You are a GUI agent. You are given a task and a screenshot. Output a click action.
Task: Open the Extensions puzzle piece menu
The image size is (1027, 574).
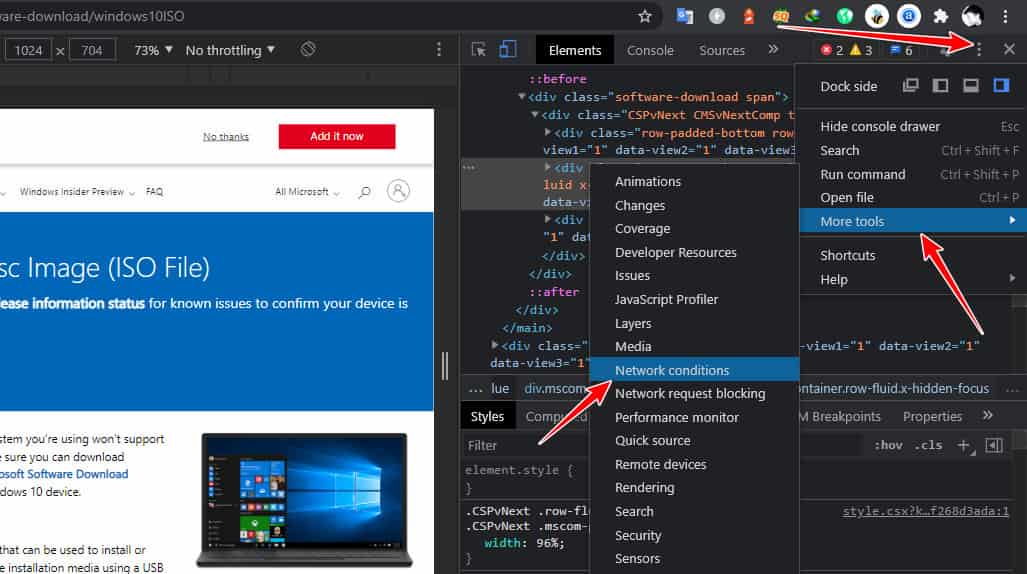pos(941,16)
